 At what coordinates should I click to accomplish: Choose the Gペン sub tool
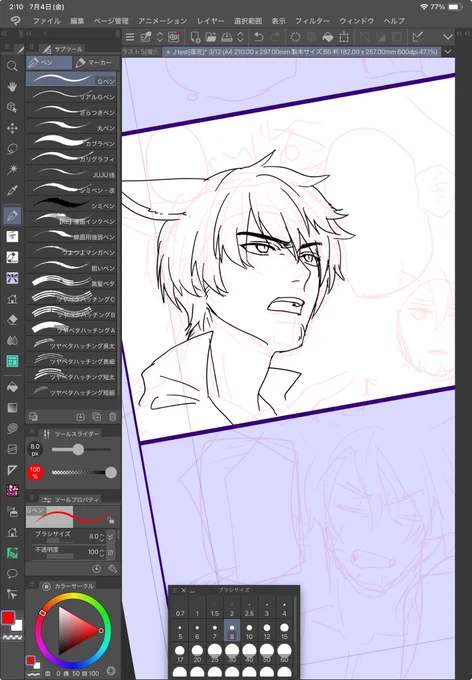(72, 79)
